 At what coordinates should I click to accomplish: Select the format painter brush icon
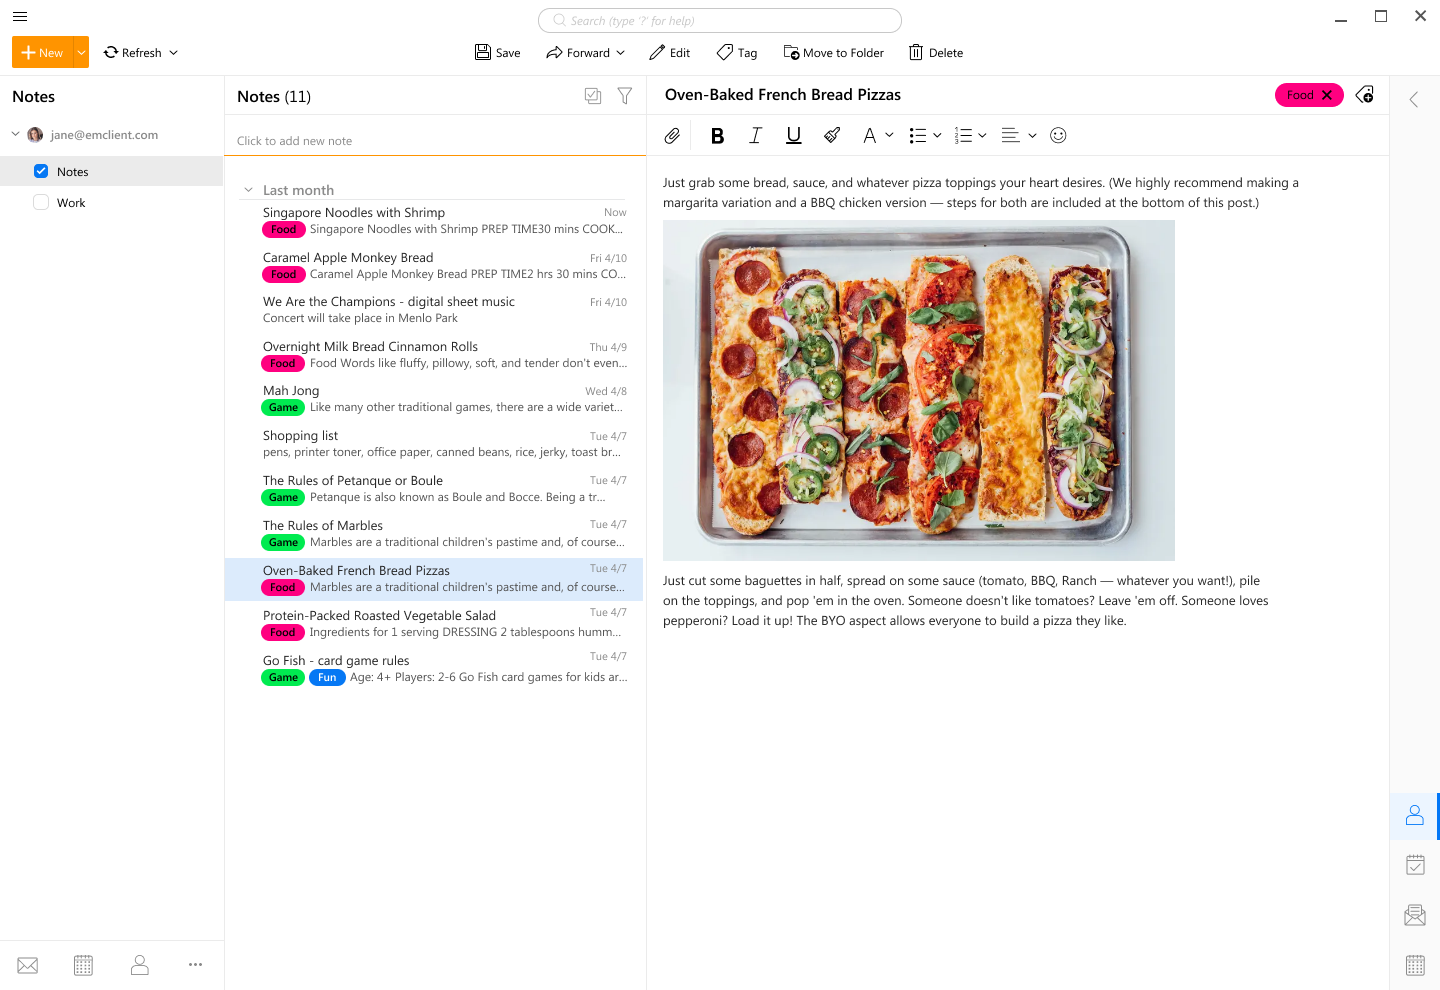(832, 136)
